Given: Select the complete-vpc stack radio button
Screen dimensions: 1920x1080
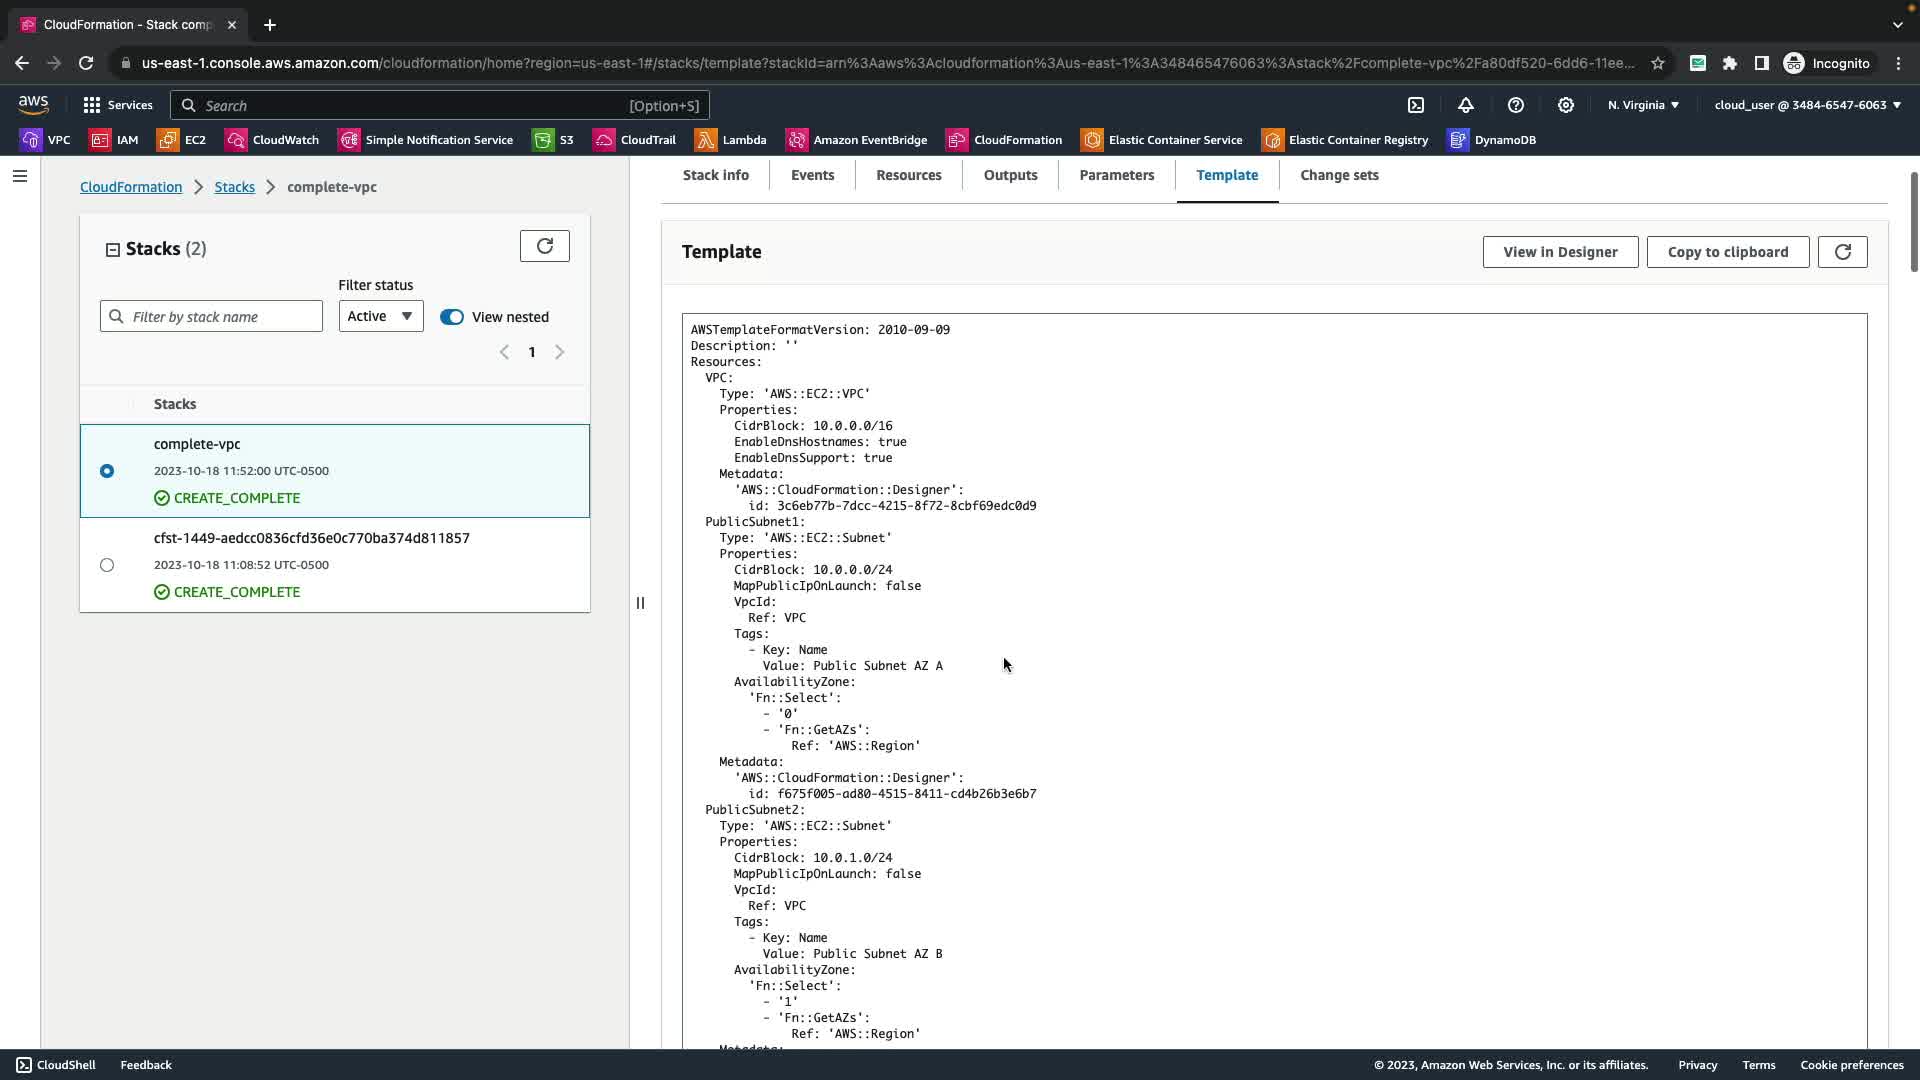Looking at the screenshot, I should coord(107,471).
